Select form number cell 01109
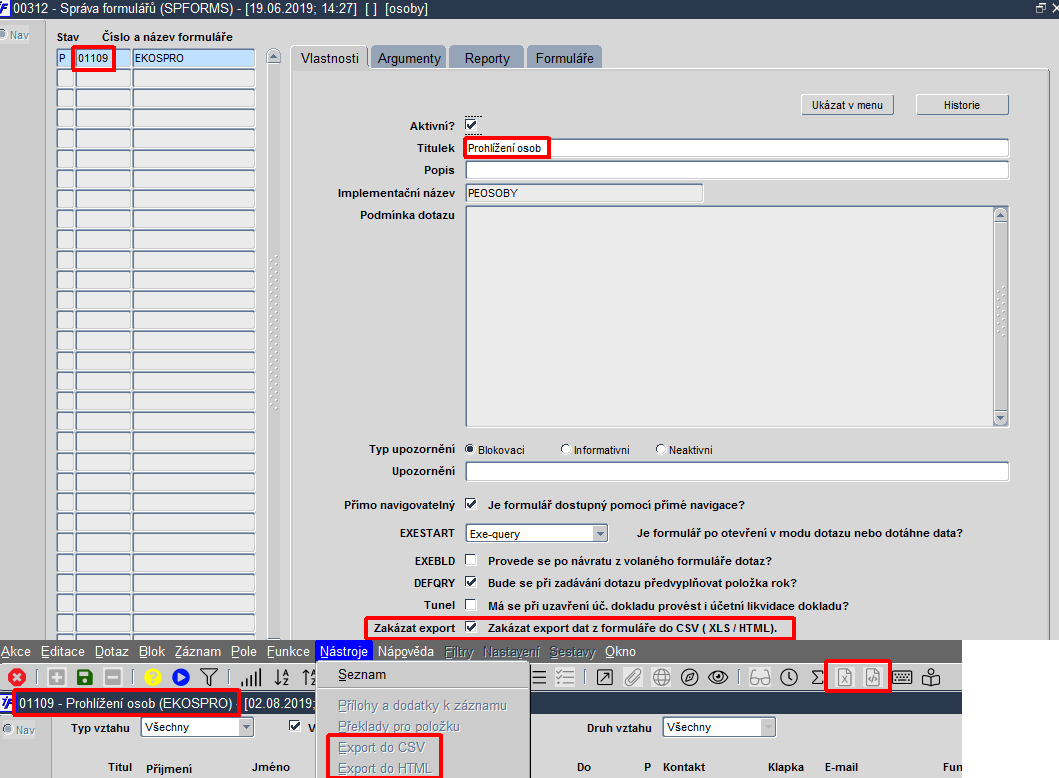Viewport: 1059px width, 778px height. 103,58
